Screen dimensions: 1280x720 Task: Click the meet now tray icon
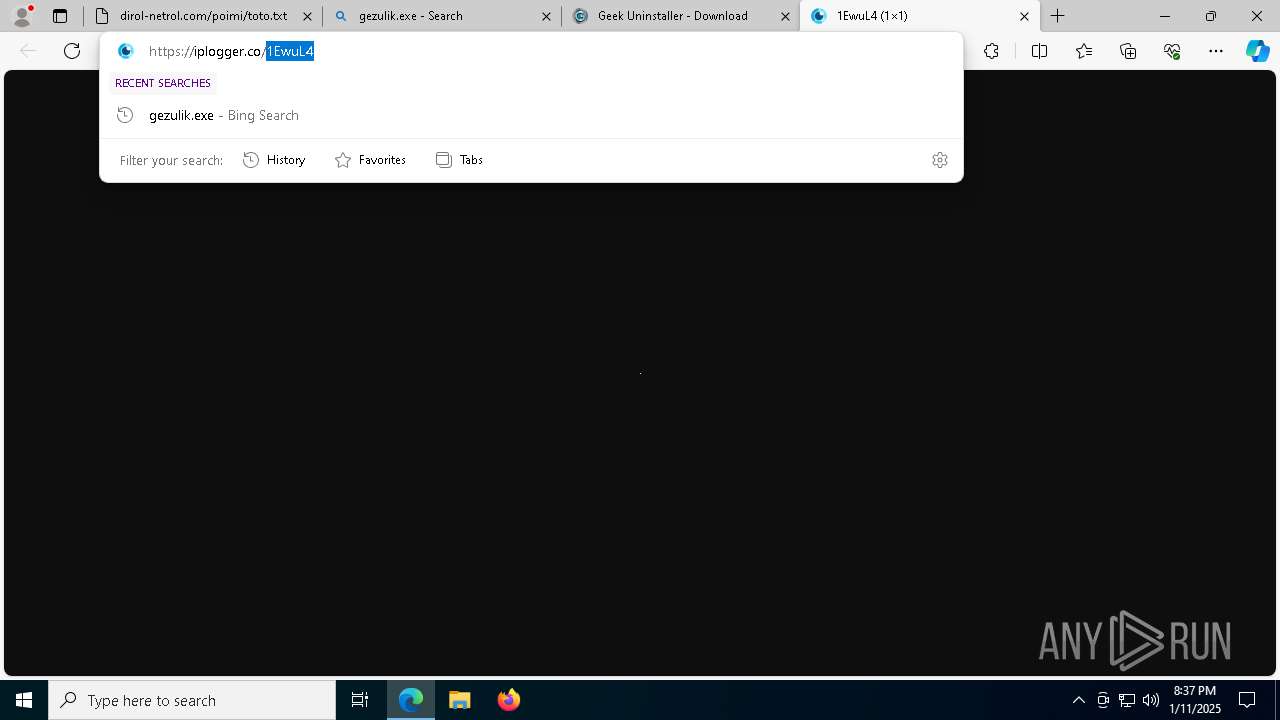pos(1103,700)
